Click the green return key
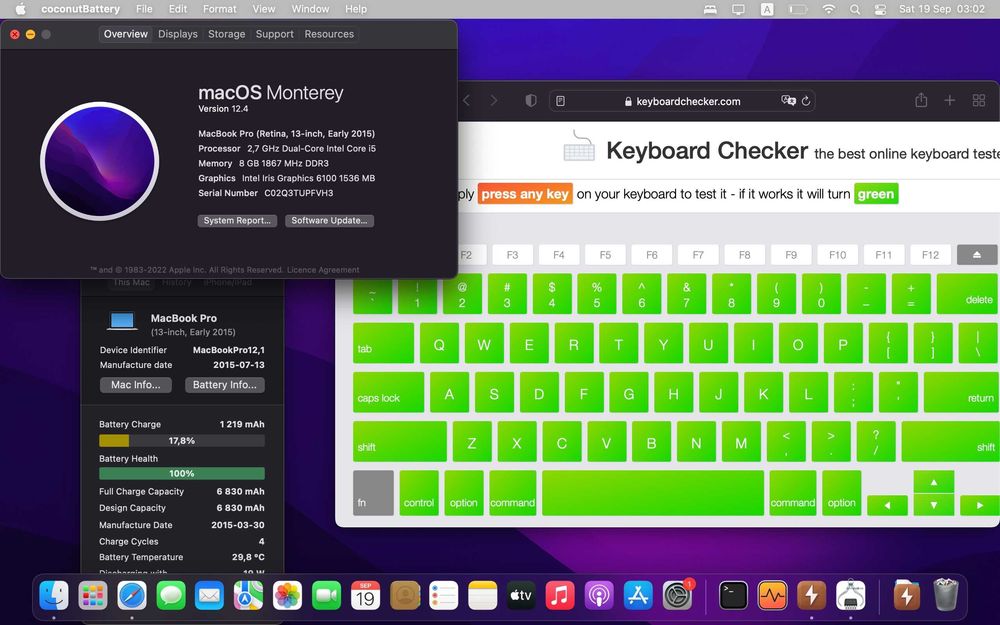The height and width of the screenshot is (625, 1000). click(962, 392)
